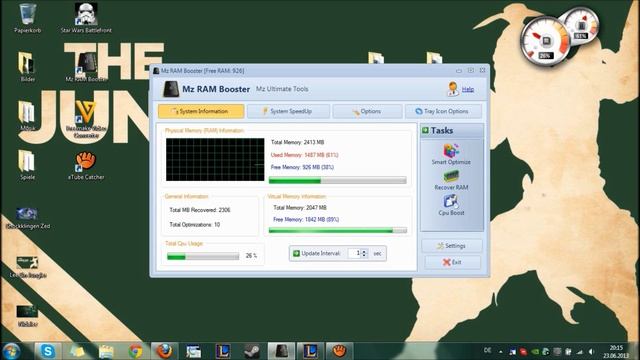Close the Mz RAM Booster window
This screenshot has height=360, width=640.
coord(482,71)
